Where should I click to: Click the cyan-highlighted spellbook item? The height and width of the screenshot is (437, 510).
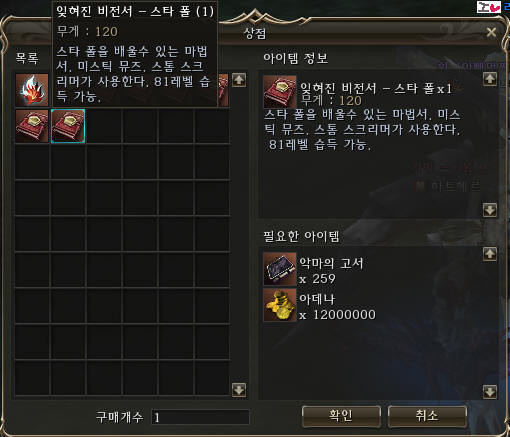tap(68, 126)
